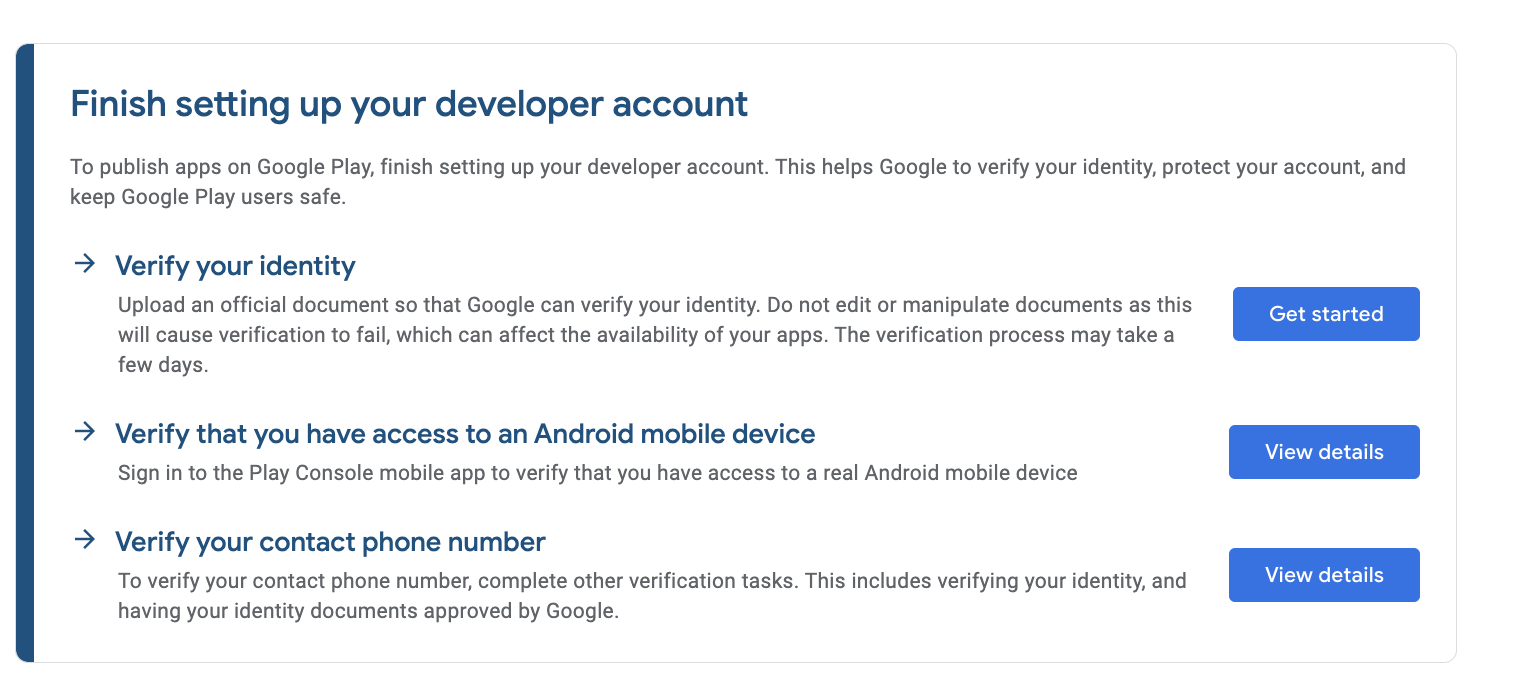View details for Android mobile device verification

click(x=1324, y=452)
